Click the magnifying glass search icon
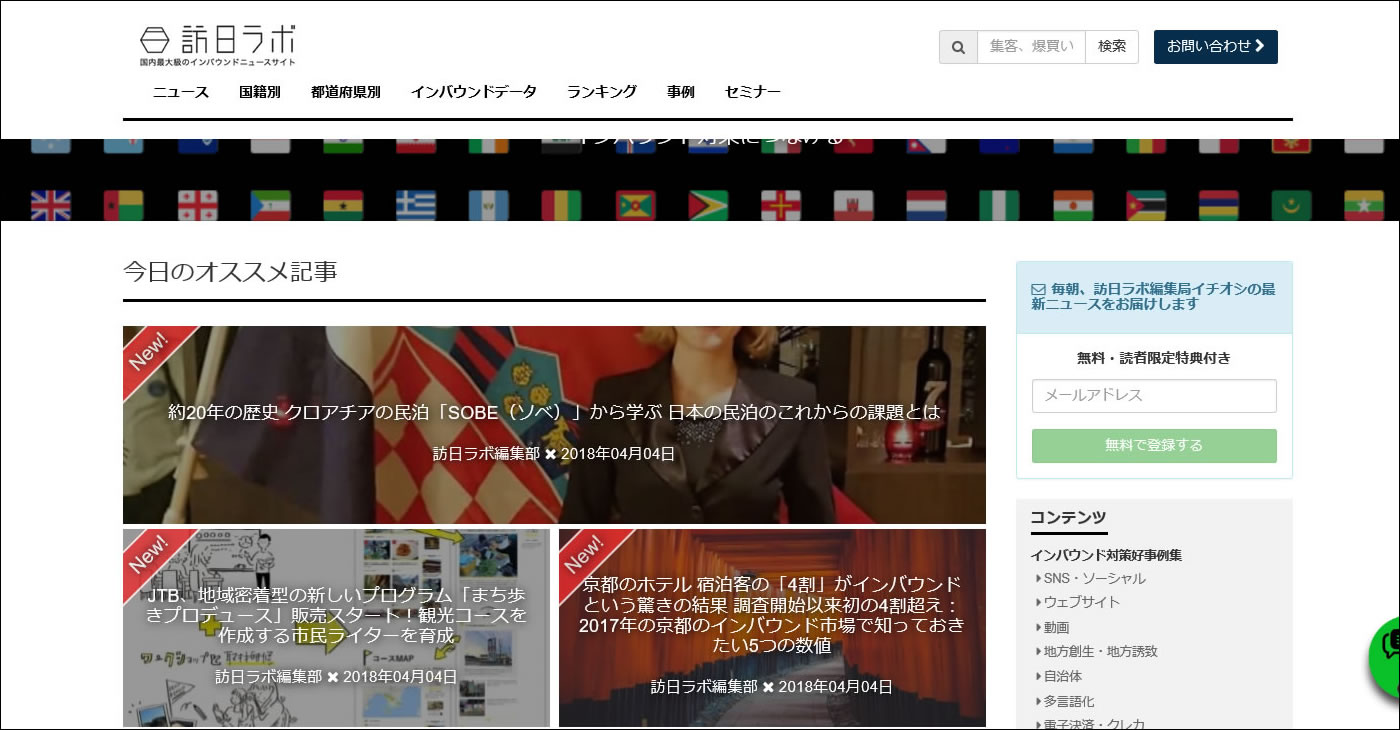The width and height of the screenshot is (1400, 730). 958,47
